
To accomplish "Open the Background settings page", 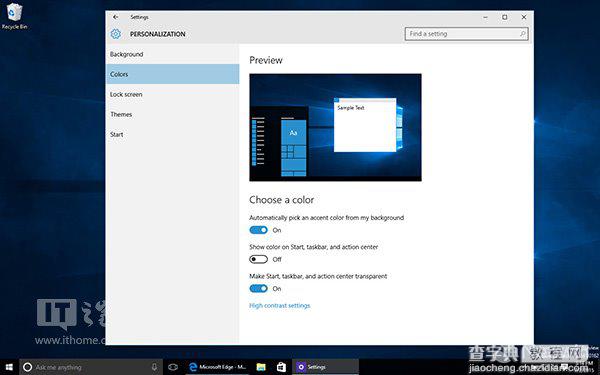I will 173,54.
